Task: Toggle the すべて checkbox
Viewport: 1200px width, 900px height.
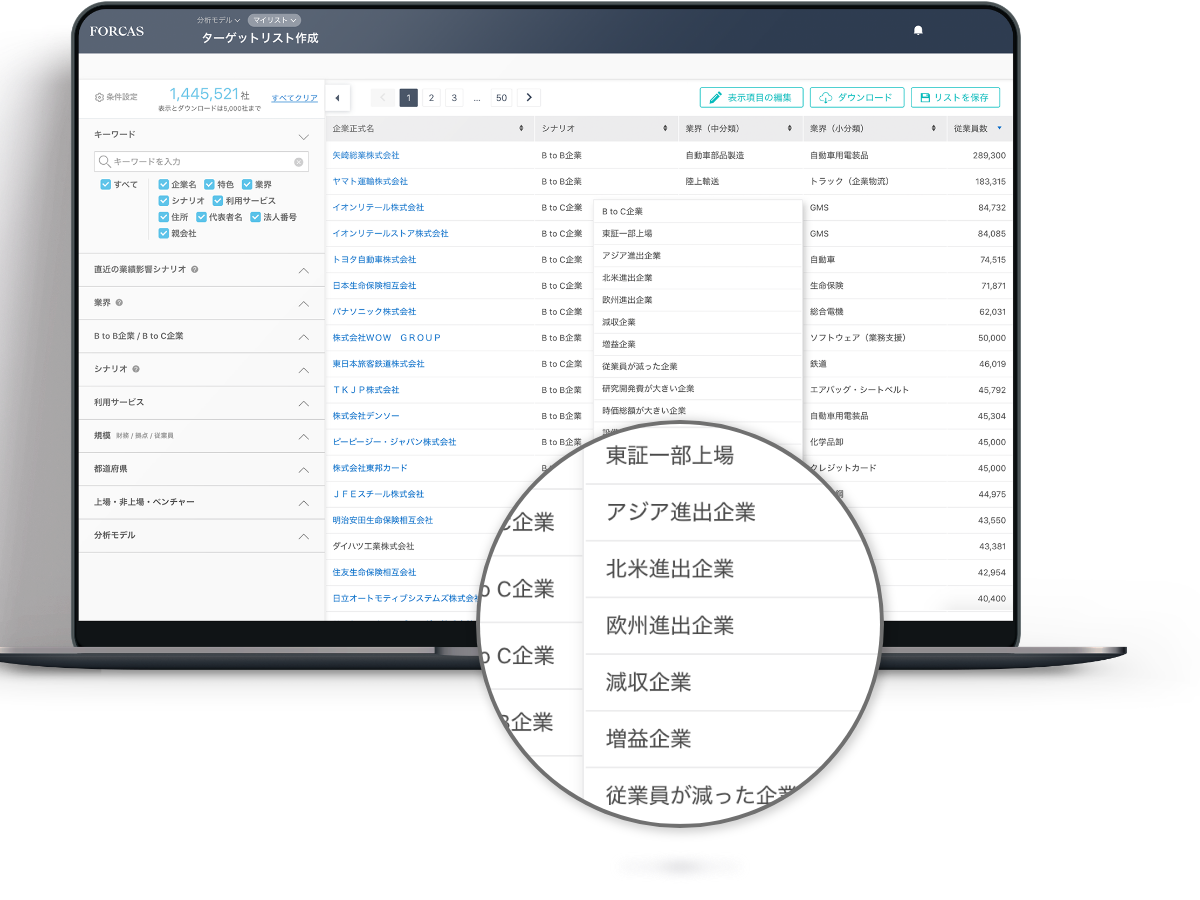Action: 105,185
